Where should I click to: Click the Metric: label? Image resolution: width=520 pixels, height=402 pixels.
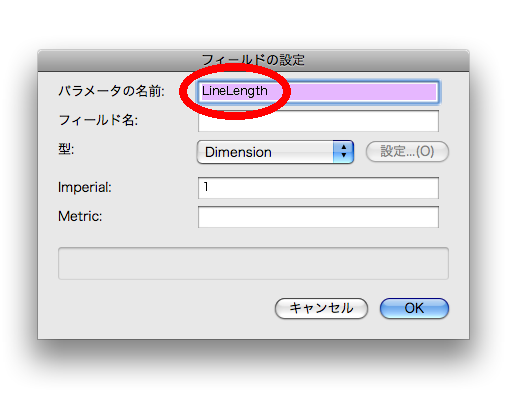[x=80, y=216]
